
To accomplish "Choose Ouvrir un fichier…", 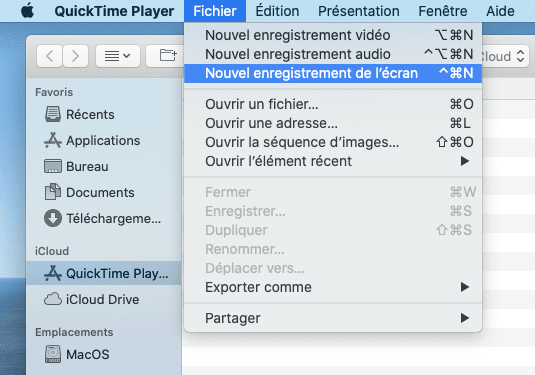I will pos(333,104).
